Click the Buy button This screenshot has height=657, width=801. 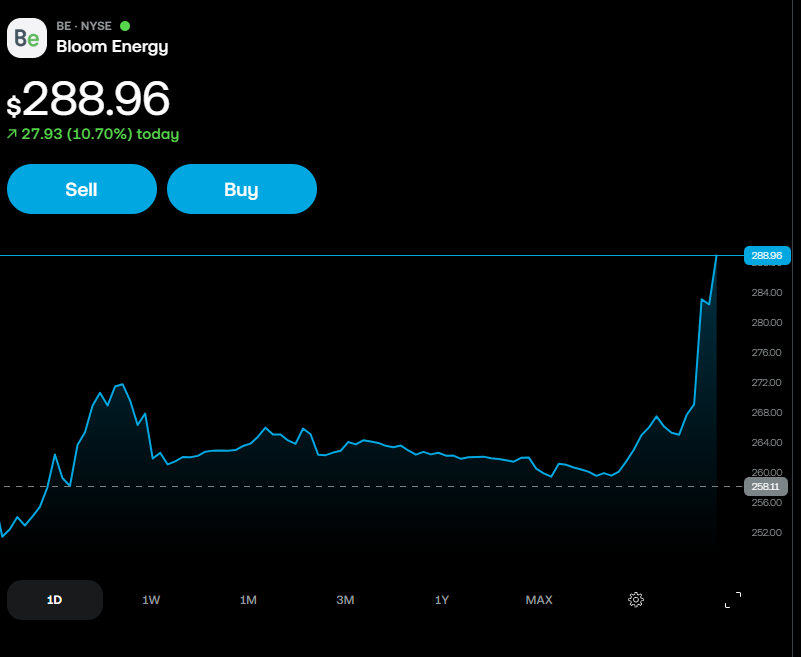tap(242, 189)
